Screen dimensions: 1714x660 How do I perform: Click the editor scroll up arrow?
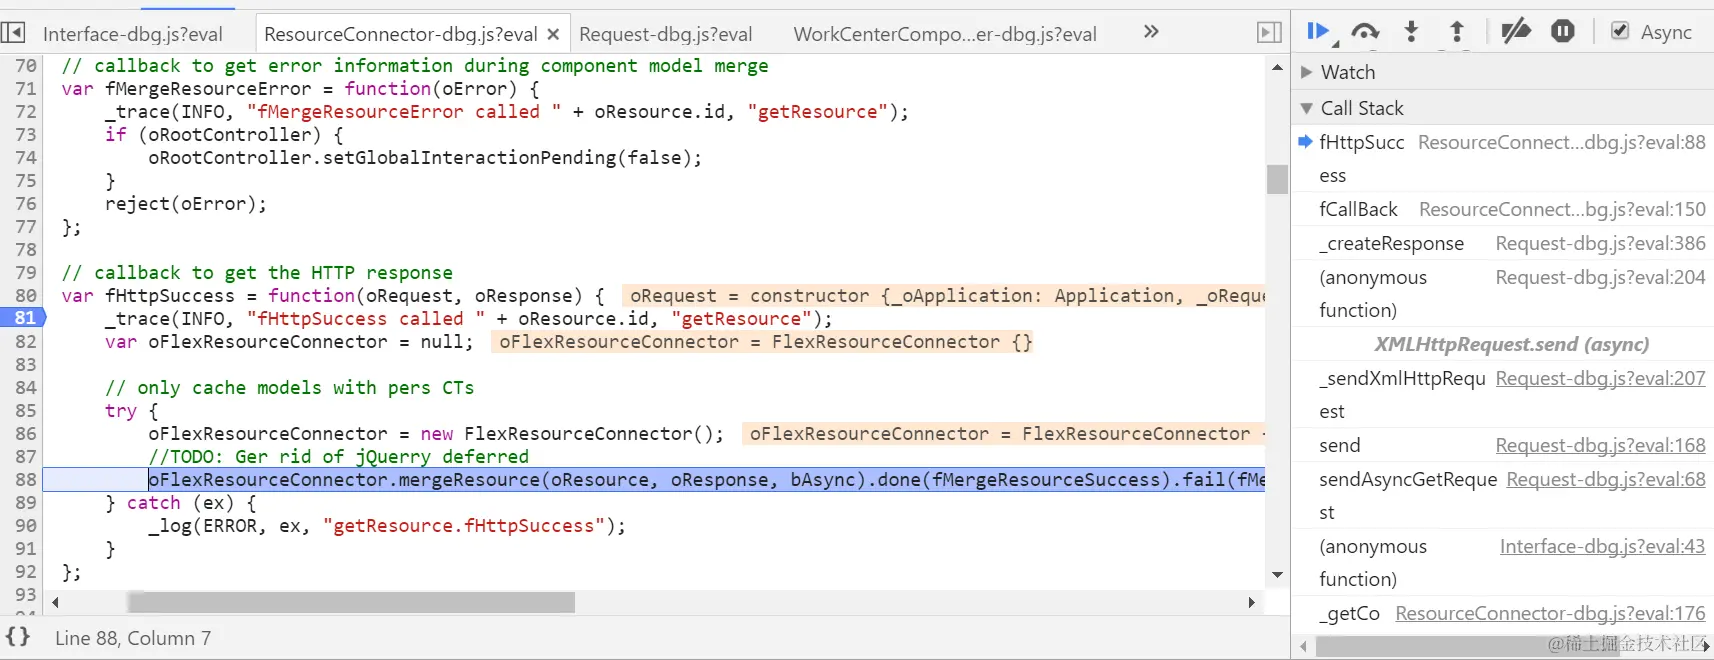(1277, 66)
